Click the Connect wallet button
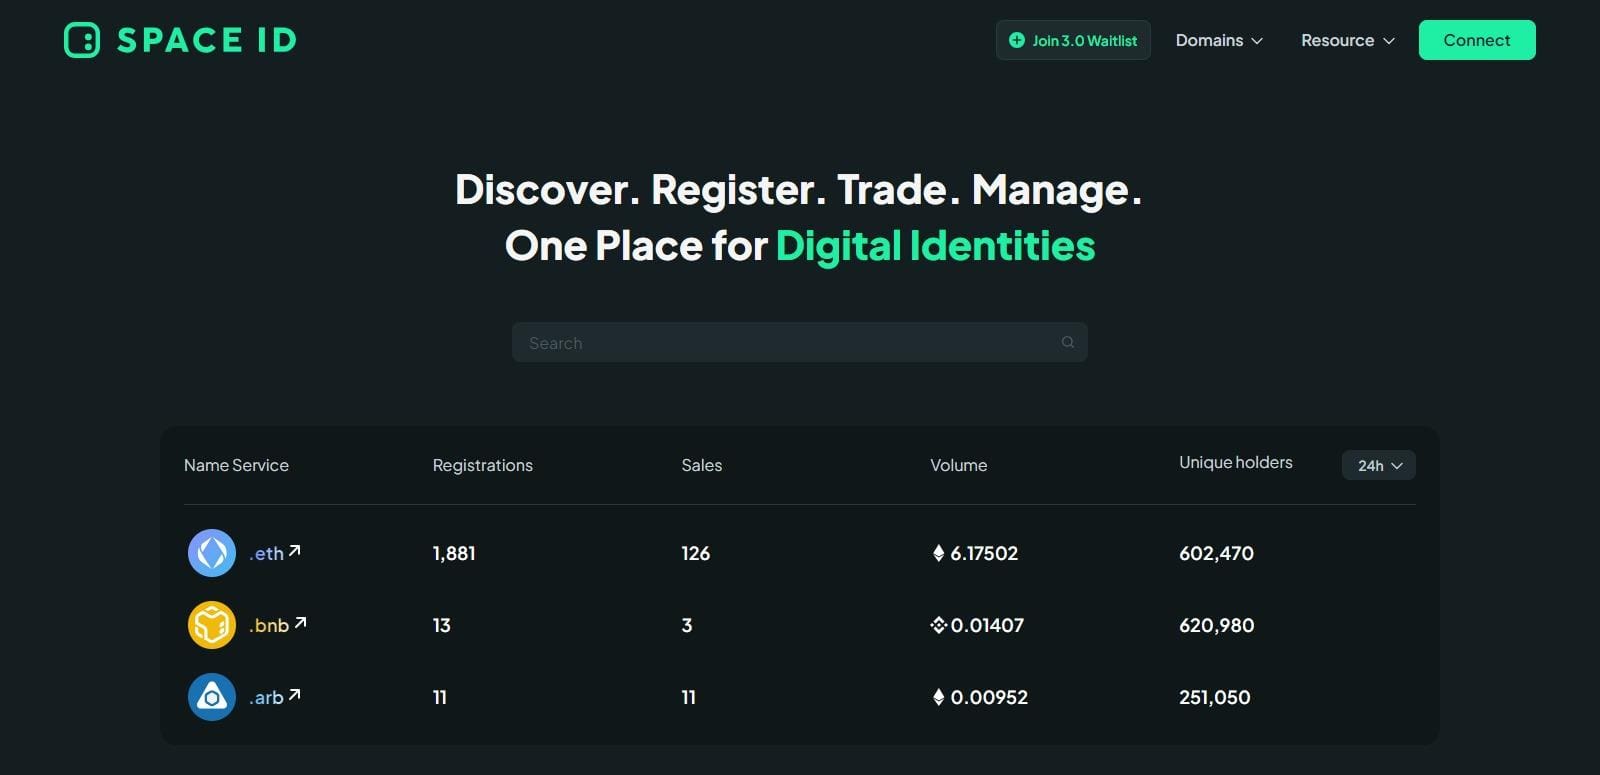Screen dimensions: 1600x775 tap(1477, 40)
